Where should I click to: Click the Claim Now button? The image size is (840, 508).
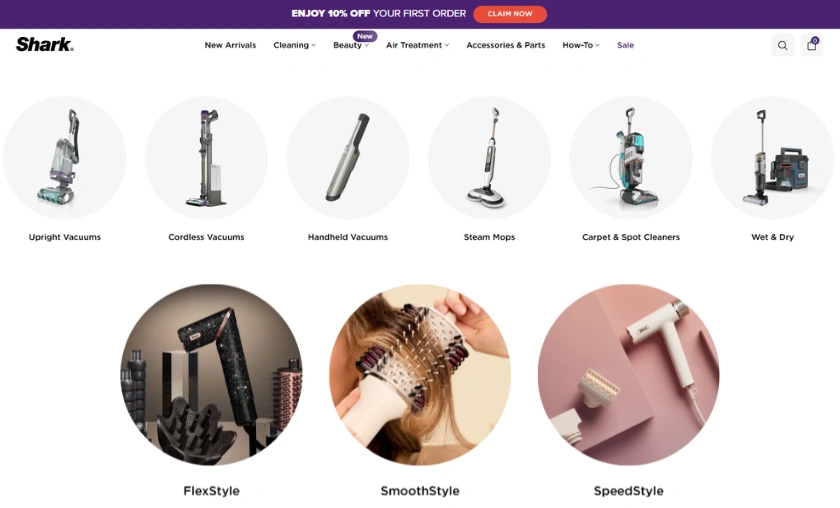coord(510,14)
